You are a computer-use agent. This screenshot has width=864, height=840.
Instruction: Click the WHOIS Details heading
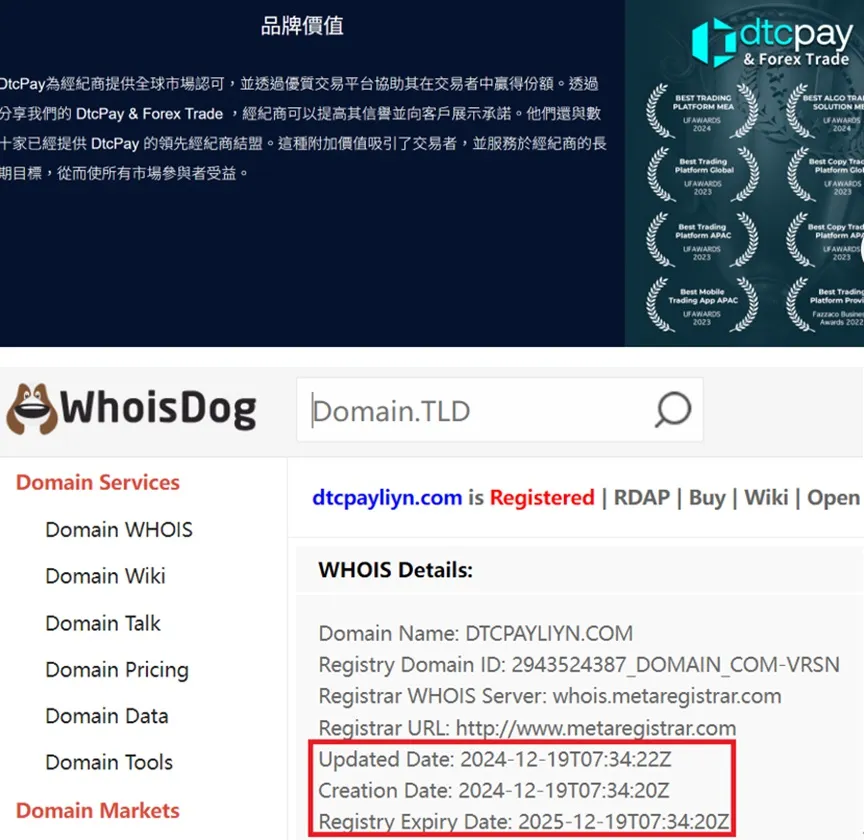coord(396,570)
